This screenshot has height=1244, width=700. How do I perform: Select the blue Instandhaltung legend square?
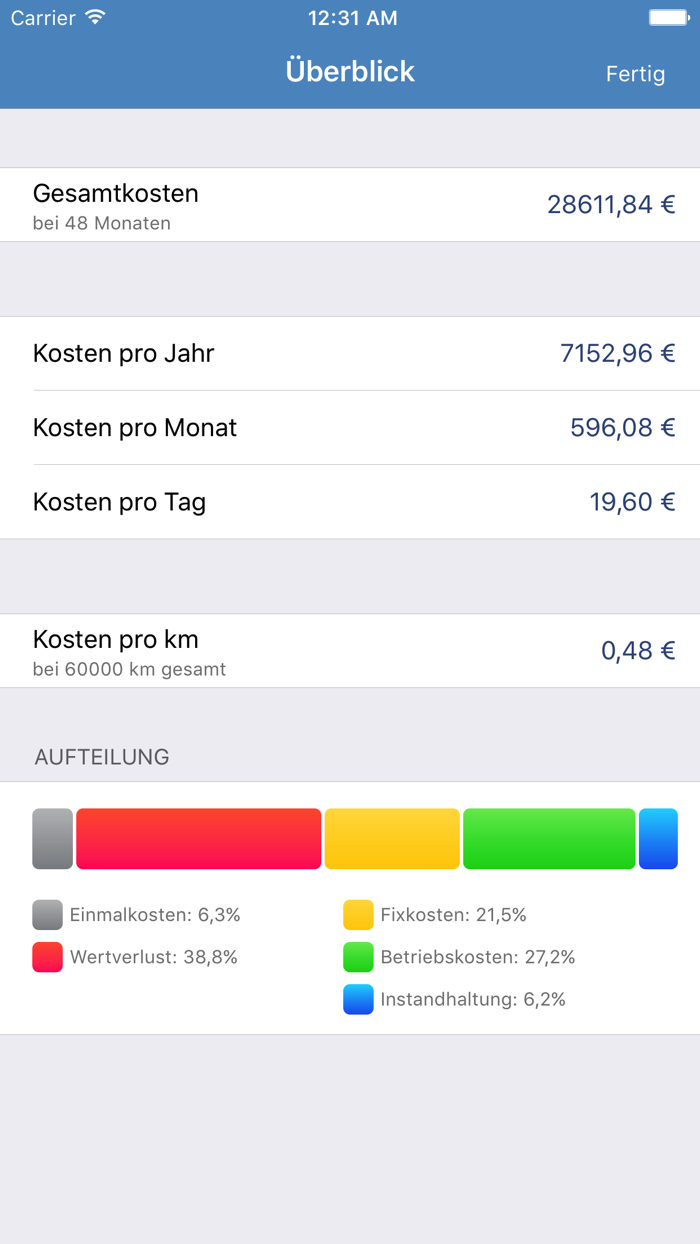pyautogui.click(x=358, y=1000)
